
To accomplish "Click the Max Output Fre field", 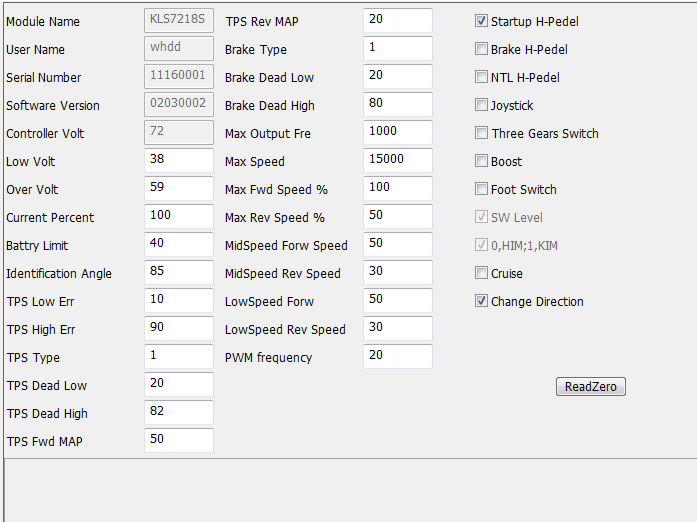I will [397, 132].
